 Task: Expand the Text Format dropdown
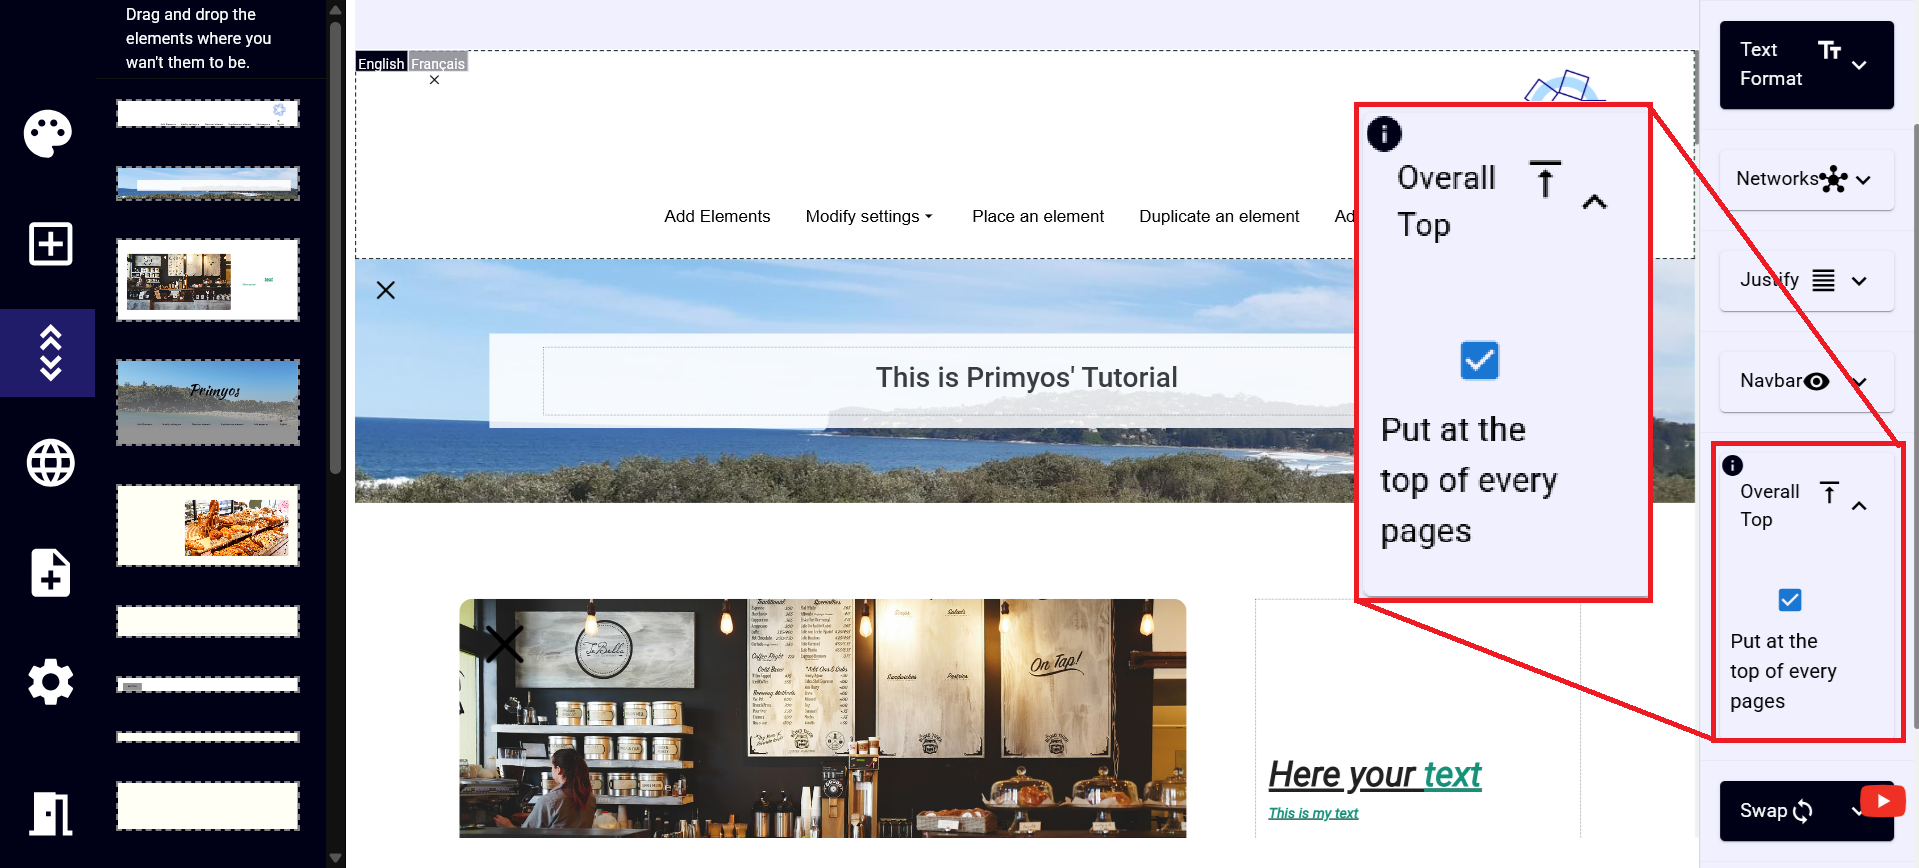click(x=1858, y=65)
